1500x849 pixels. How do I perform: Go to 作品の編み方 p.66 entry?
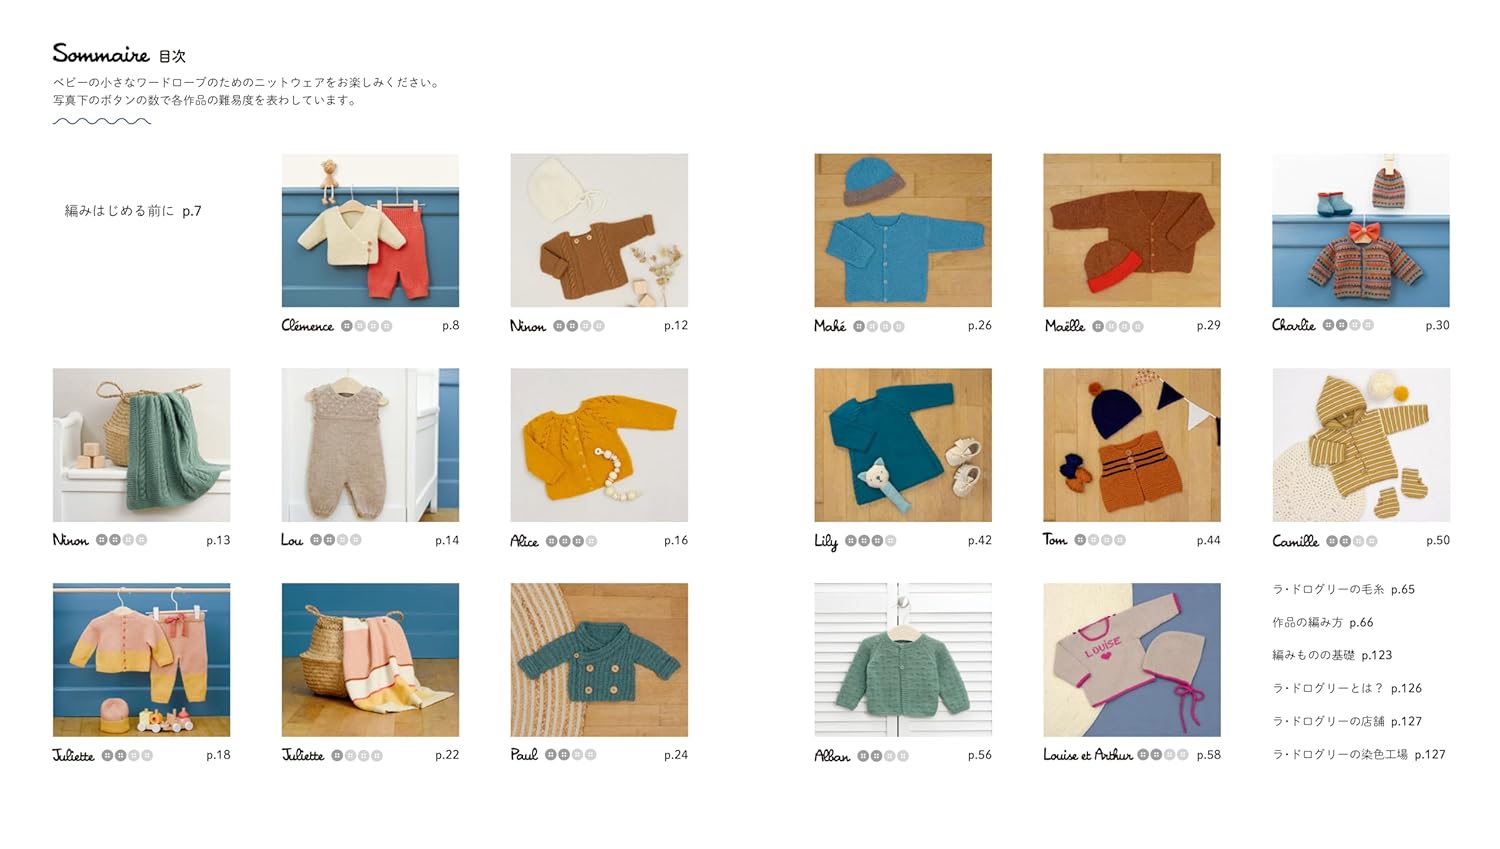[x=1322, y=622]
